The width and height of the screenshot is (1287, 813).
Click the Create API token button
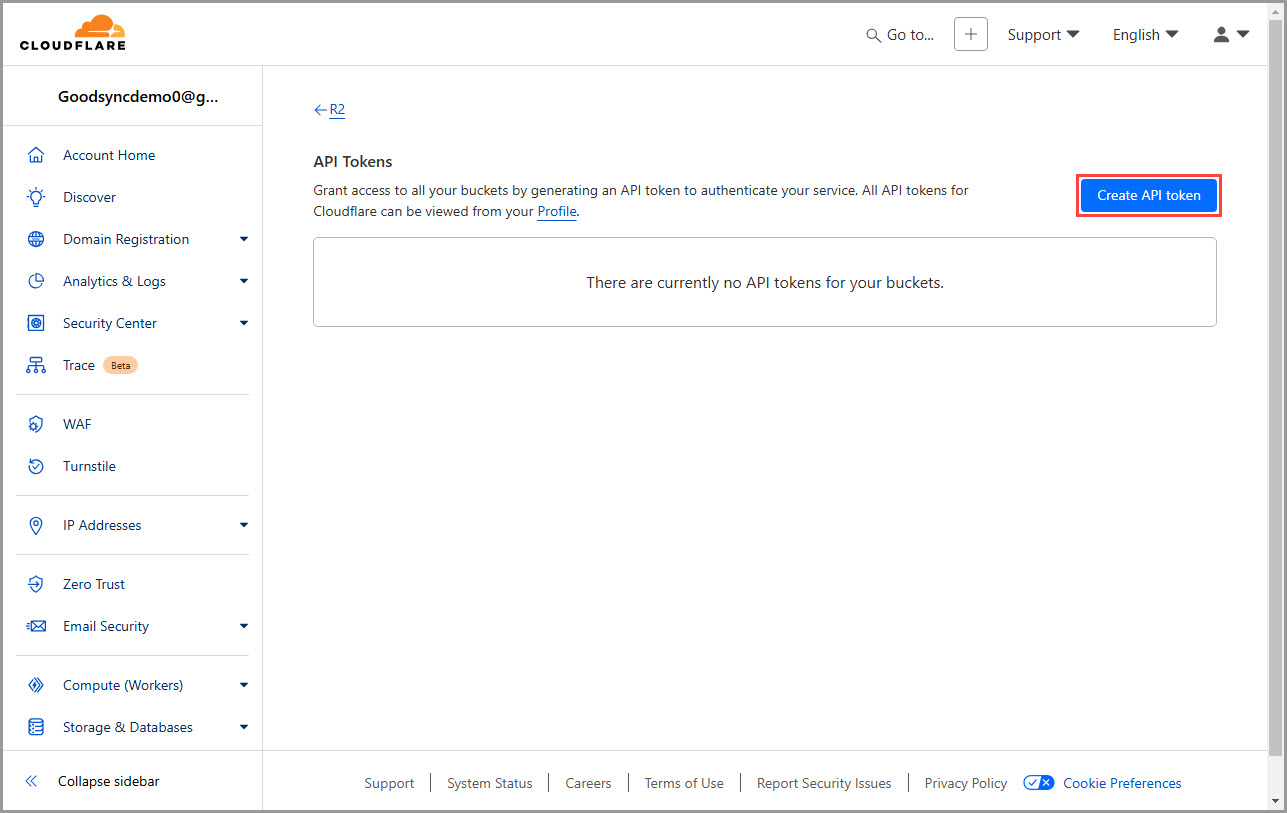tap(1149, 195)
